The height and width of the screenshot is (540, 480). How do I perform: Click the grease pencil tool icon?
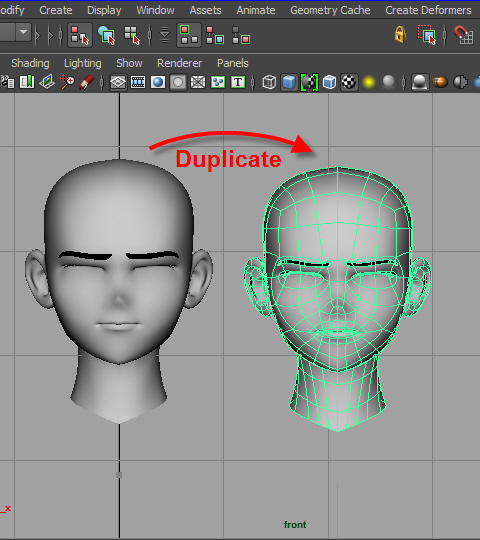tap(86, 82)
